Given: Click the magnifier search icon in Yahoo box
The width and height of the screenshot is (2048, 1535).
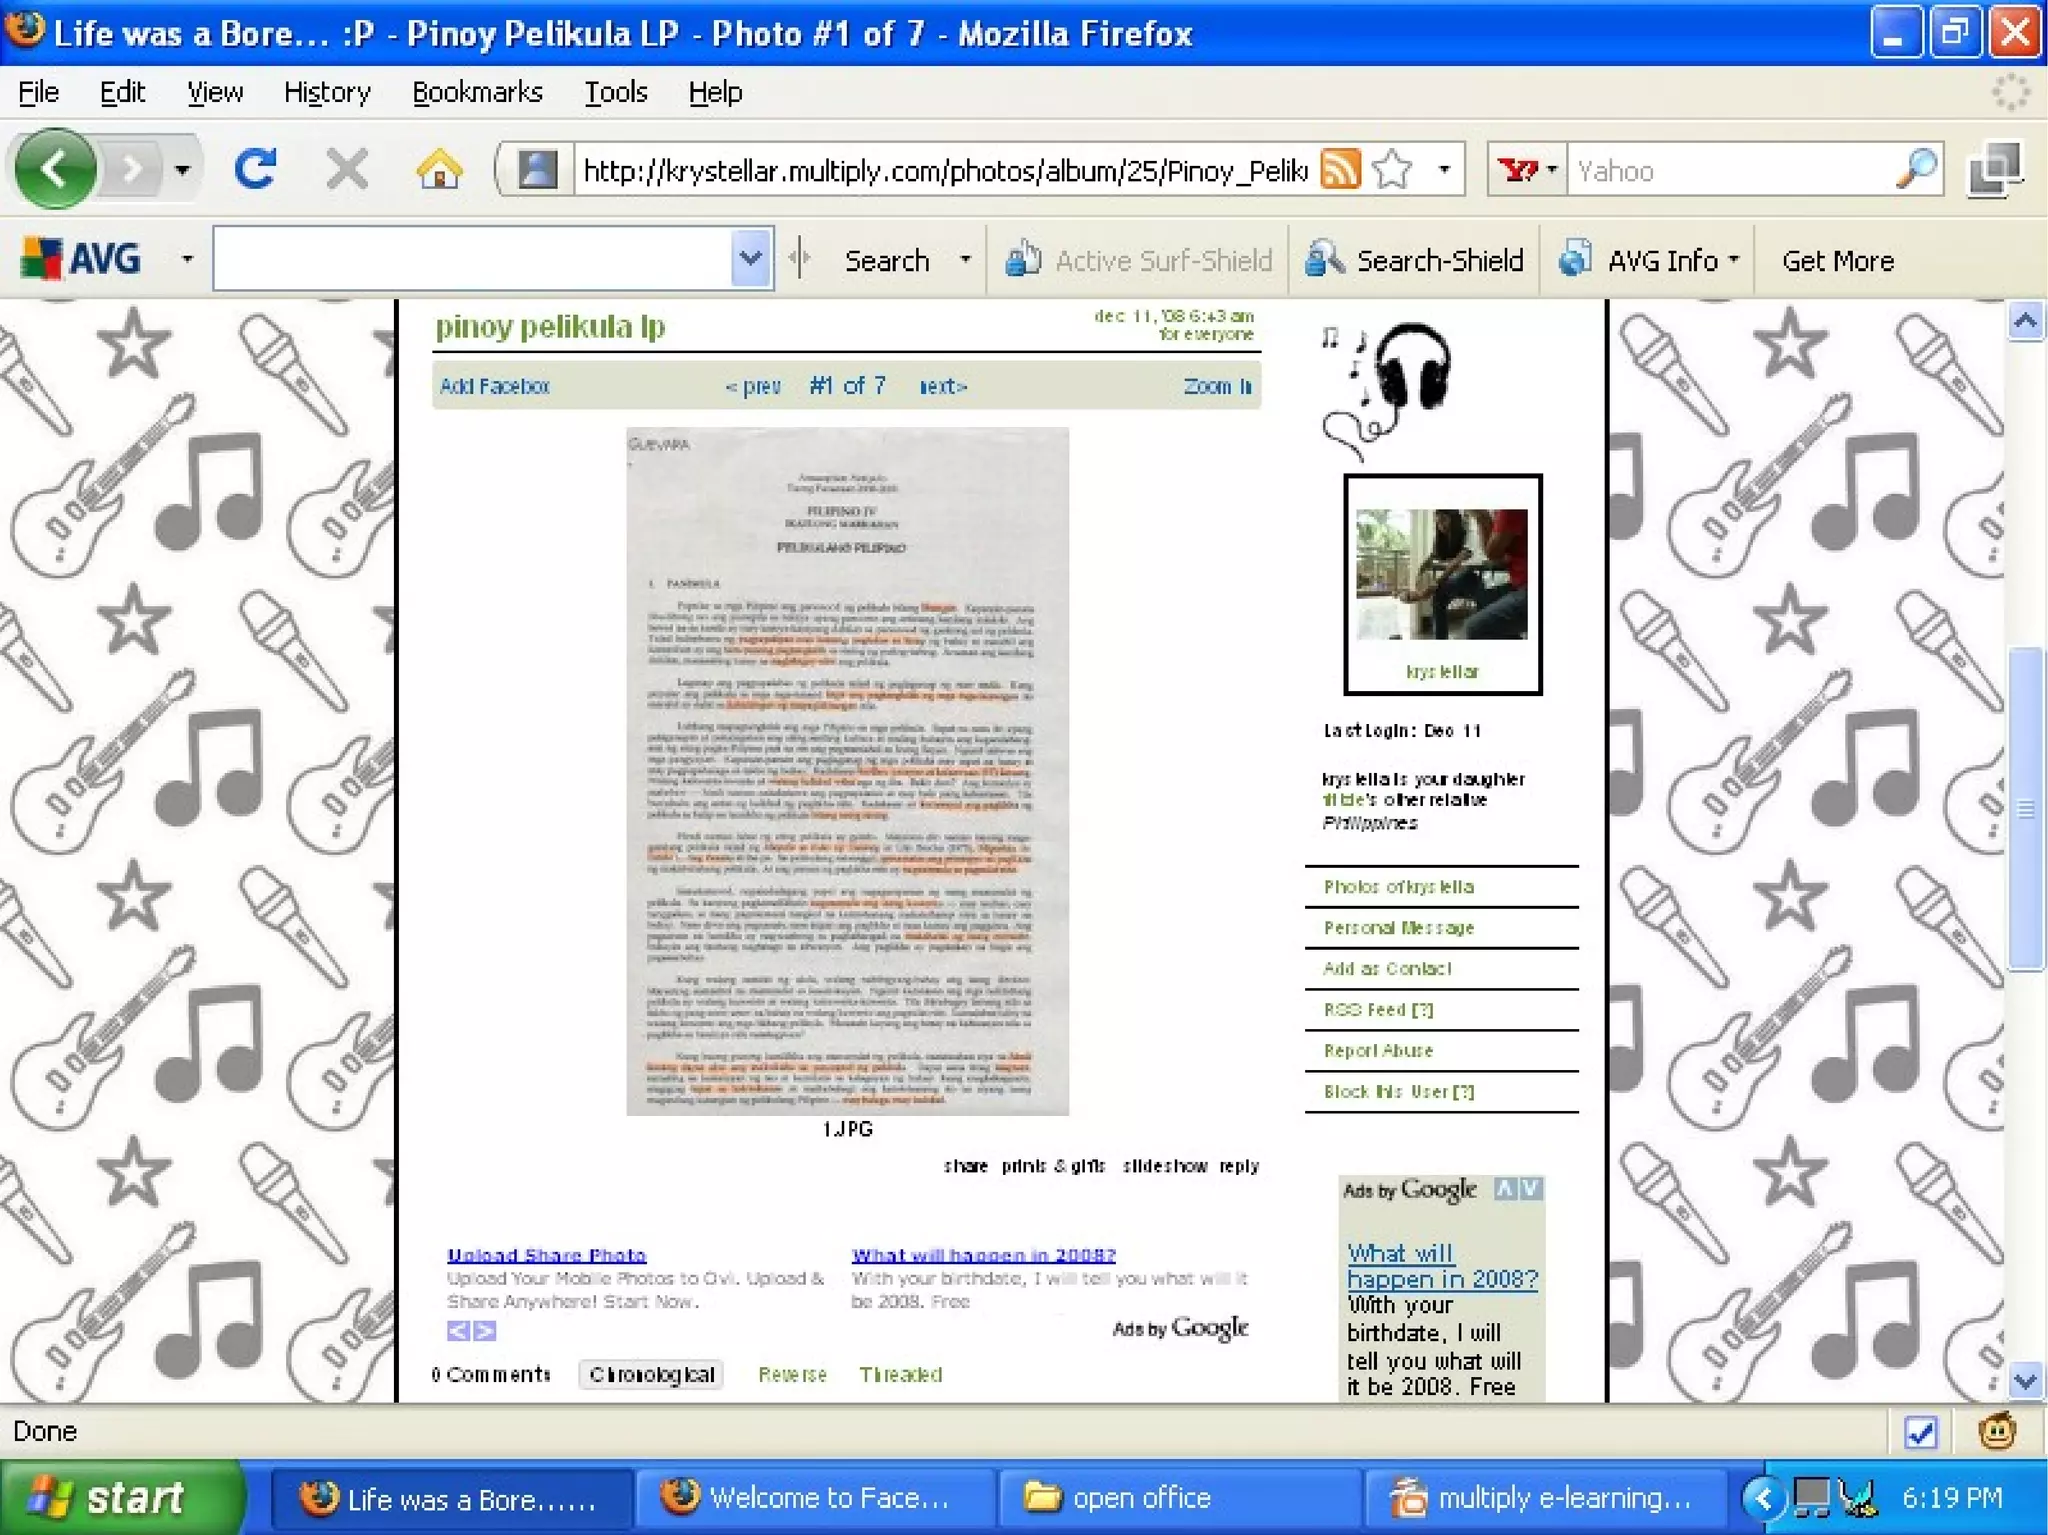Looking at the screenshot, I should click(x=1915, y=169).
